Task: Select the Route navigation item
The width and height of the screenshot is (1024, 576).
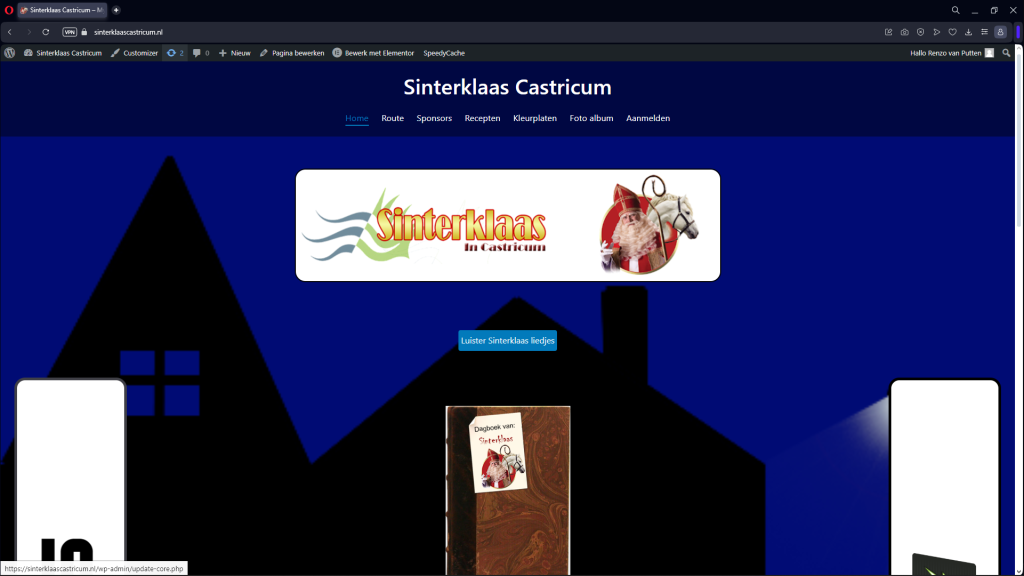Action: click(392, 118)
